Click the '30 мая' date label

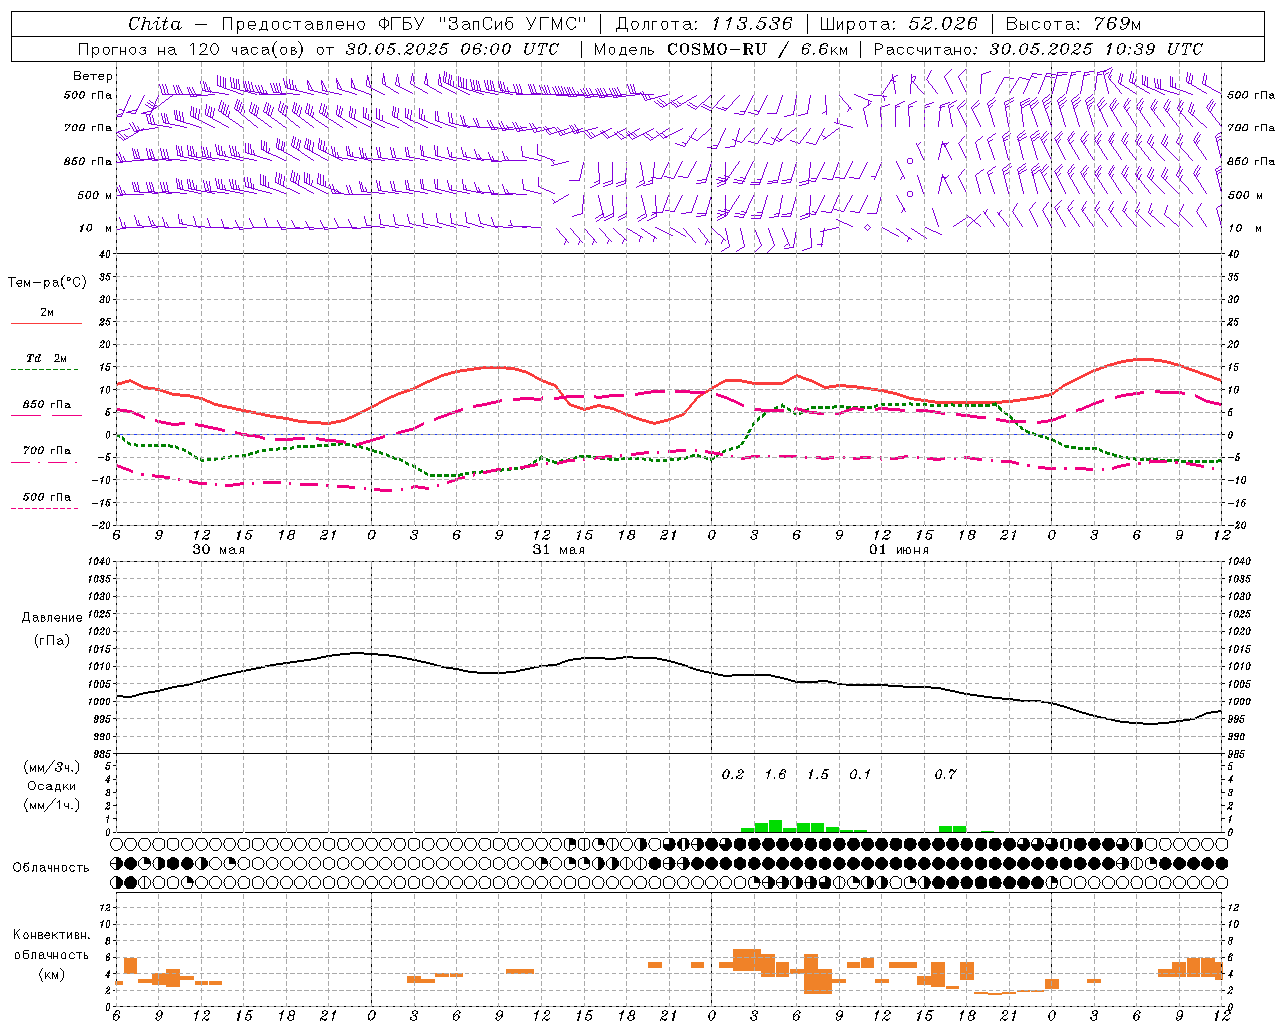coord(218,550)
